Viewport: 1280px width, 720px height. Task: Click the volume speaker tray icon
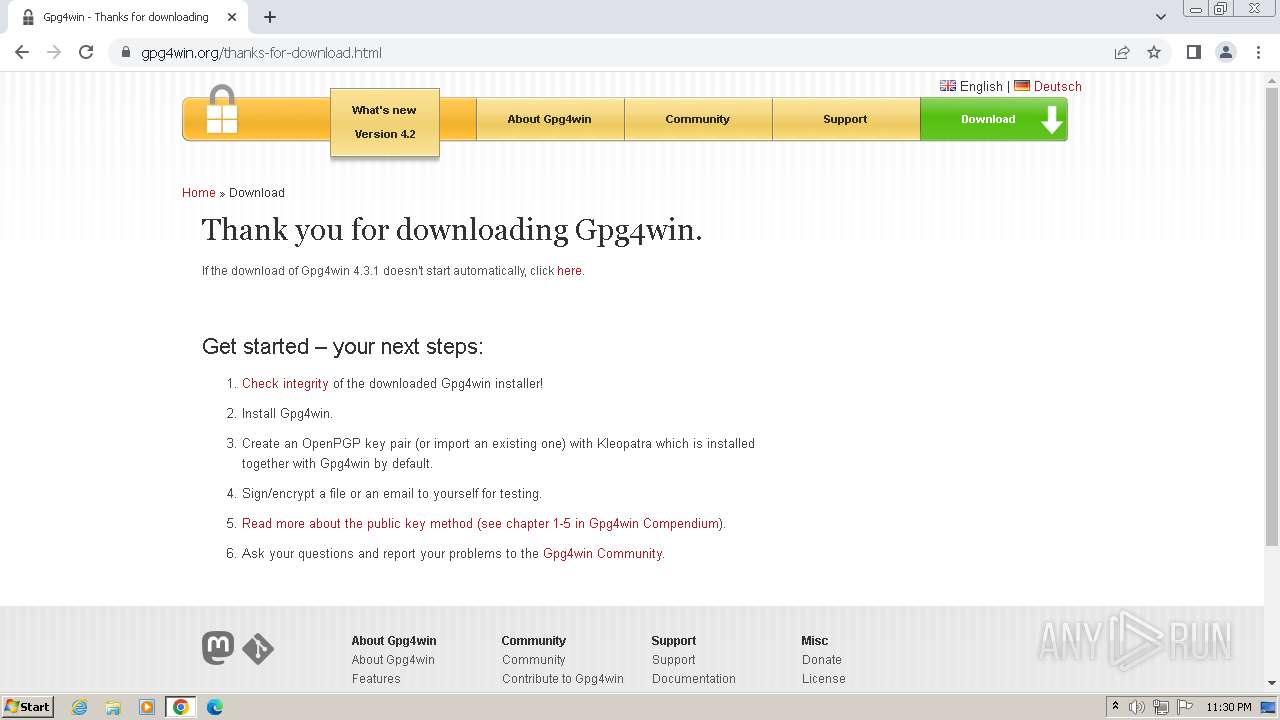[1137, 707]
